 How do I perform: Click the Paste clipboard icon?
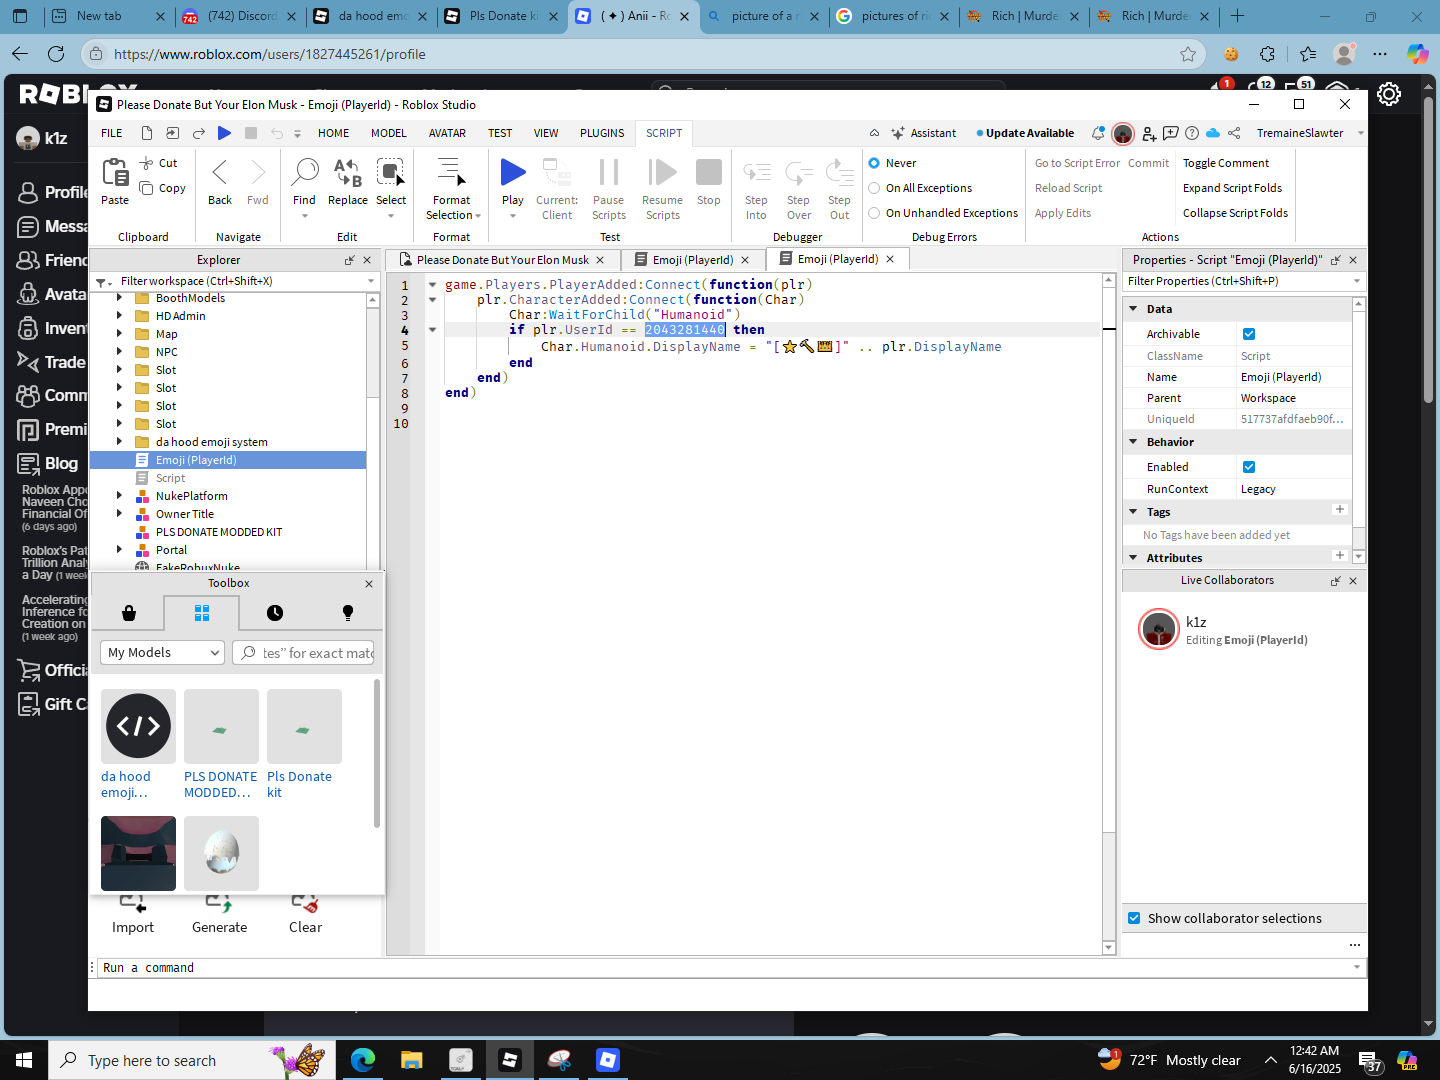point(116,173)
